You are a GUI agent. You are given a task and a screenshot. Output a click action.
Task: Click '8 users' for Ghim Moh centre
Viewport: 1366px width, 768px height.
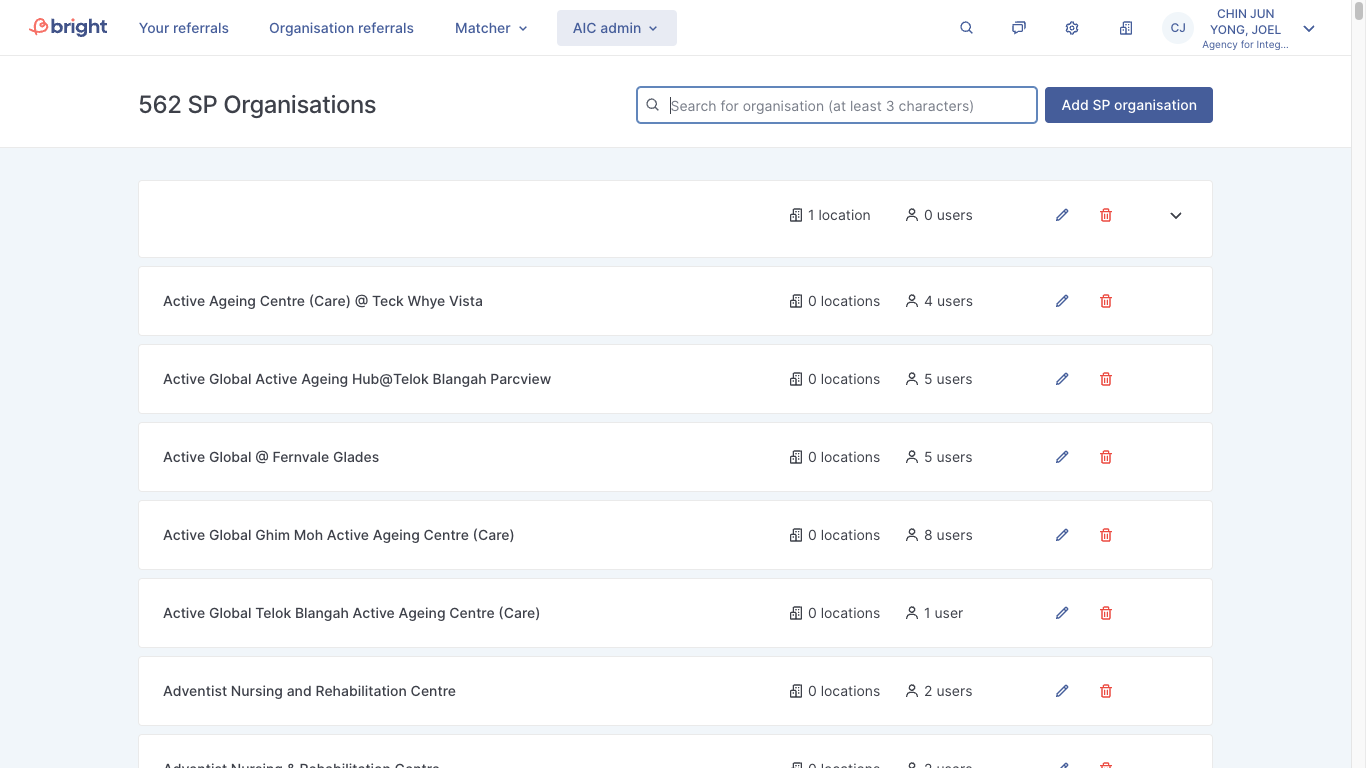[x=939, y=535]
